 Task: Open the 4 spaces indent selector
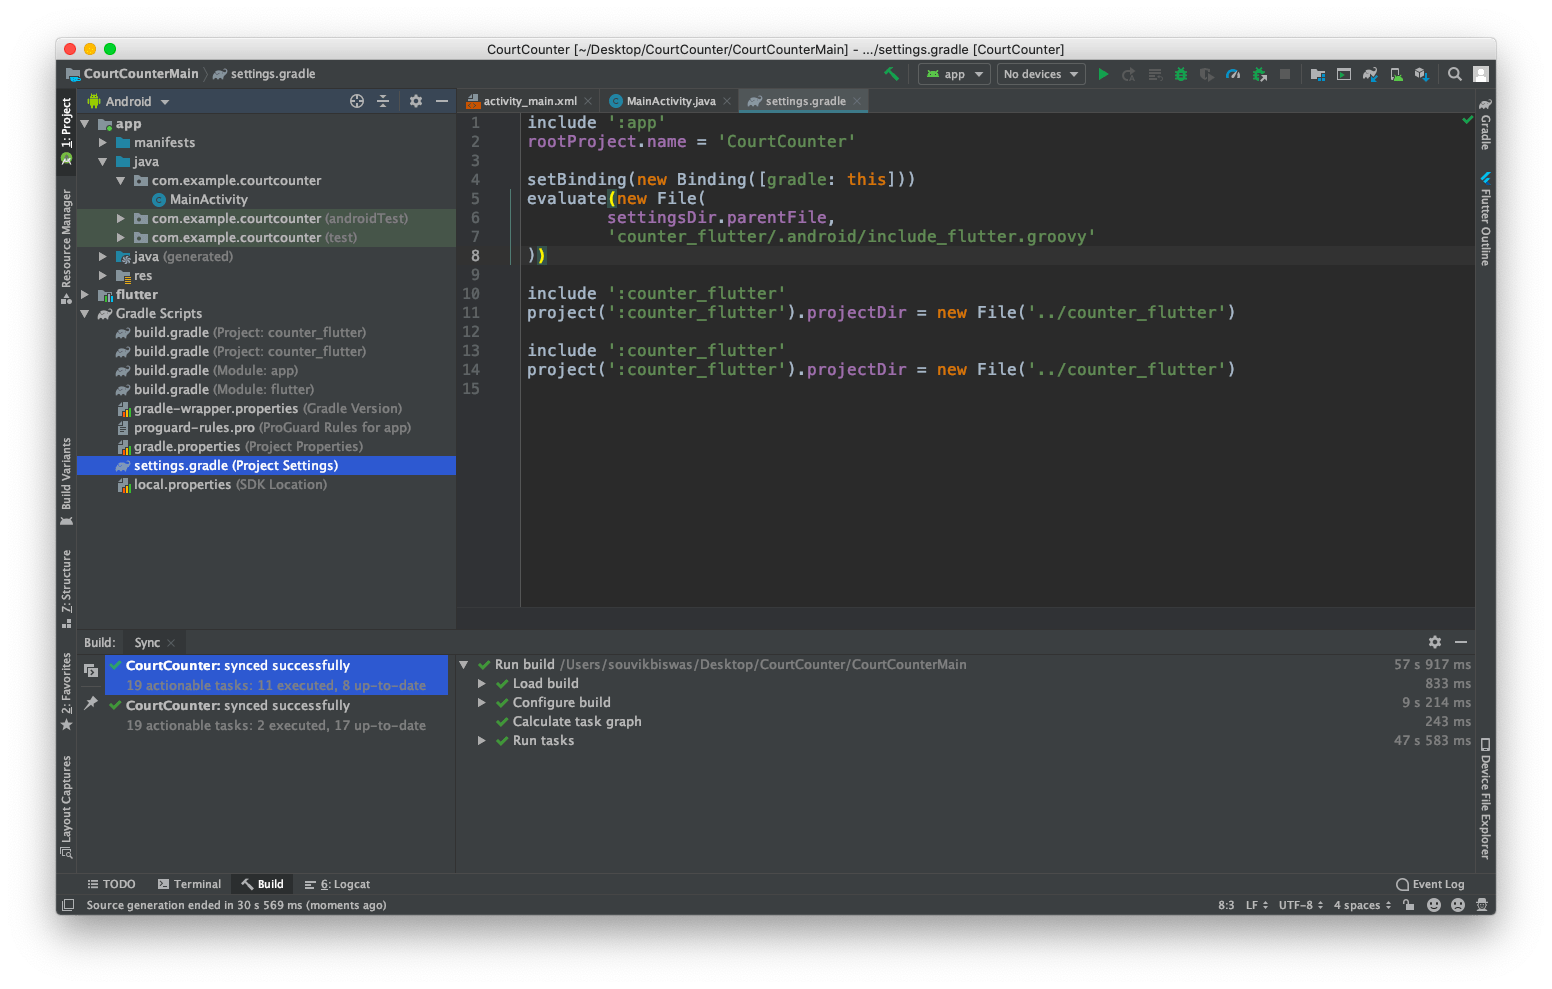(x=1362, y=905)
